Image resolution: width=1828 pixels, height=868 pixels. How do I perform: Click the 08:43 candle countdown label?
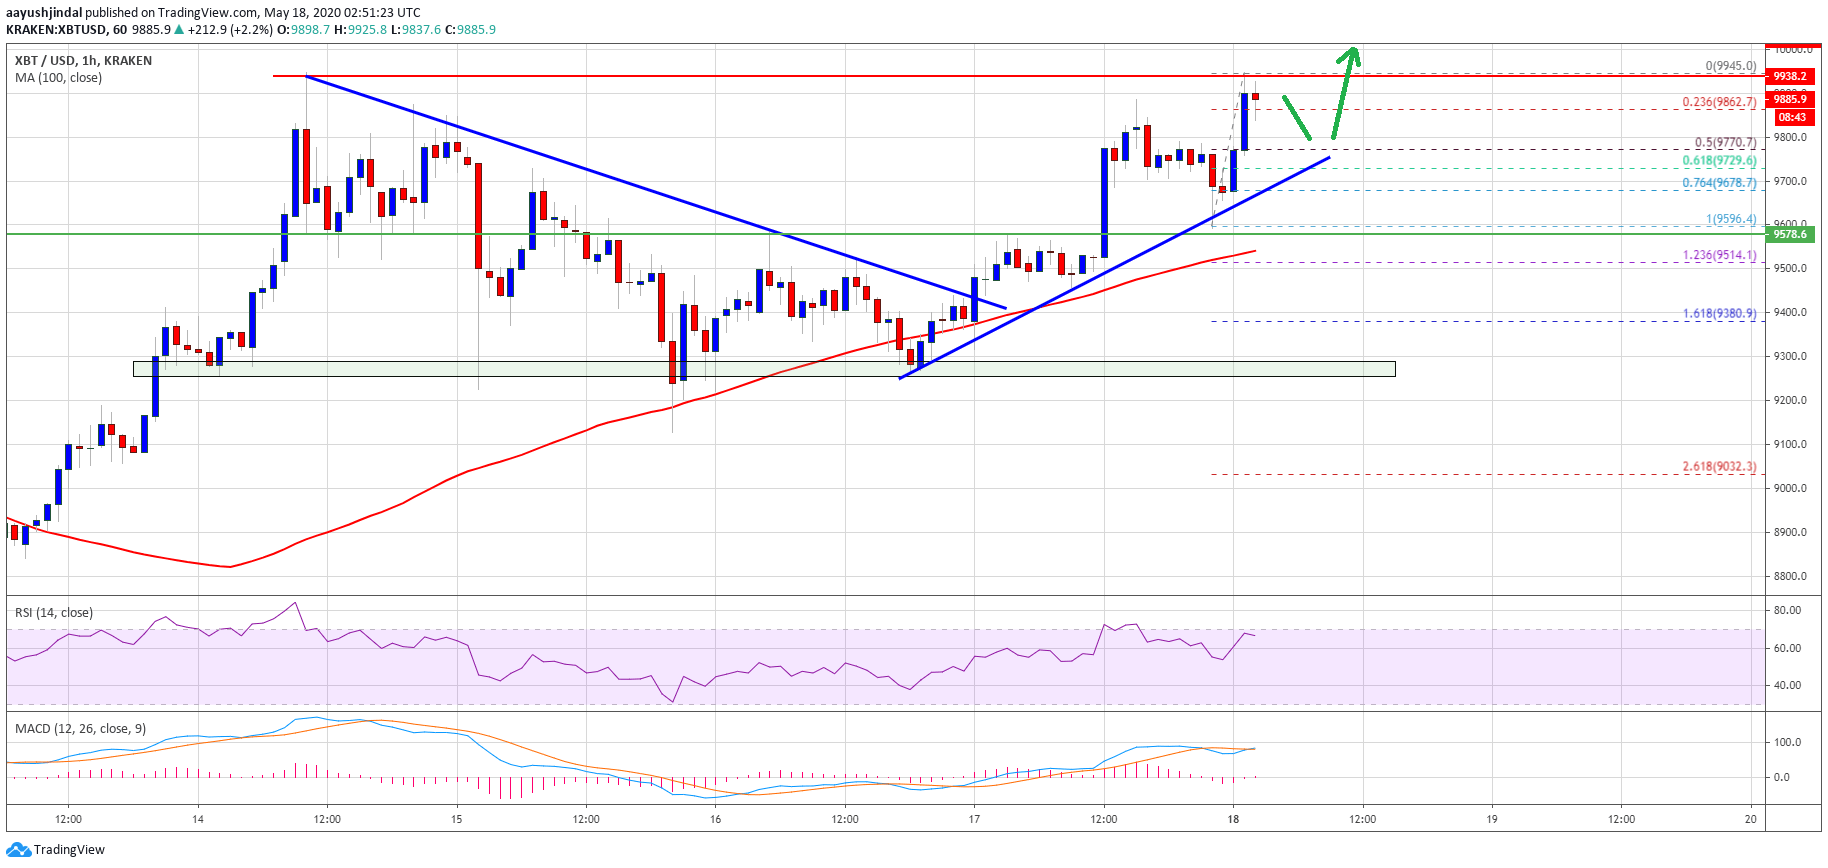[x=1792, y=117]
